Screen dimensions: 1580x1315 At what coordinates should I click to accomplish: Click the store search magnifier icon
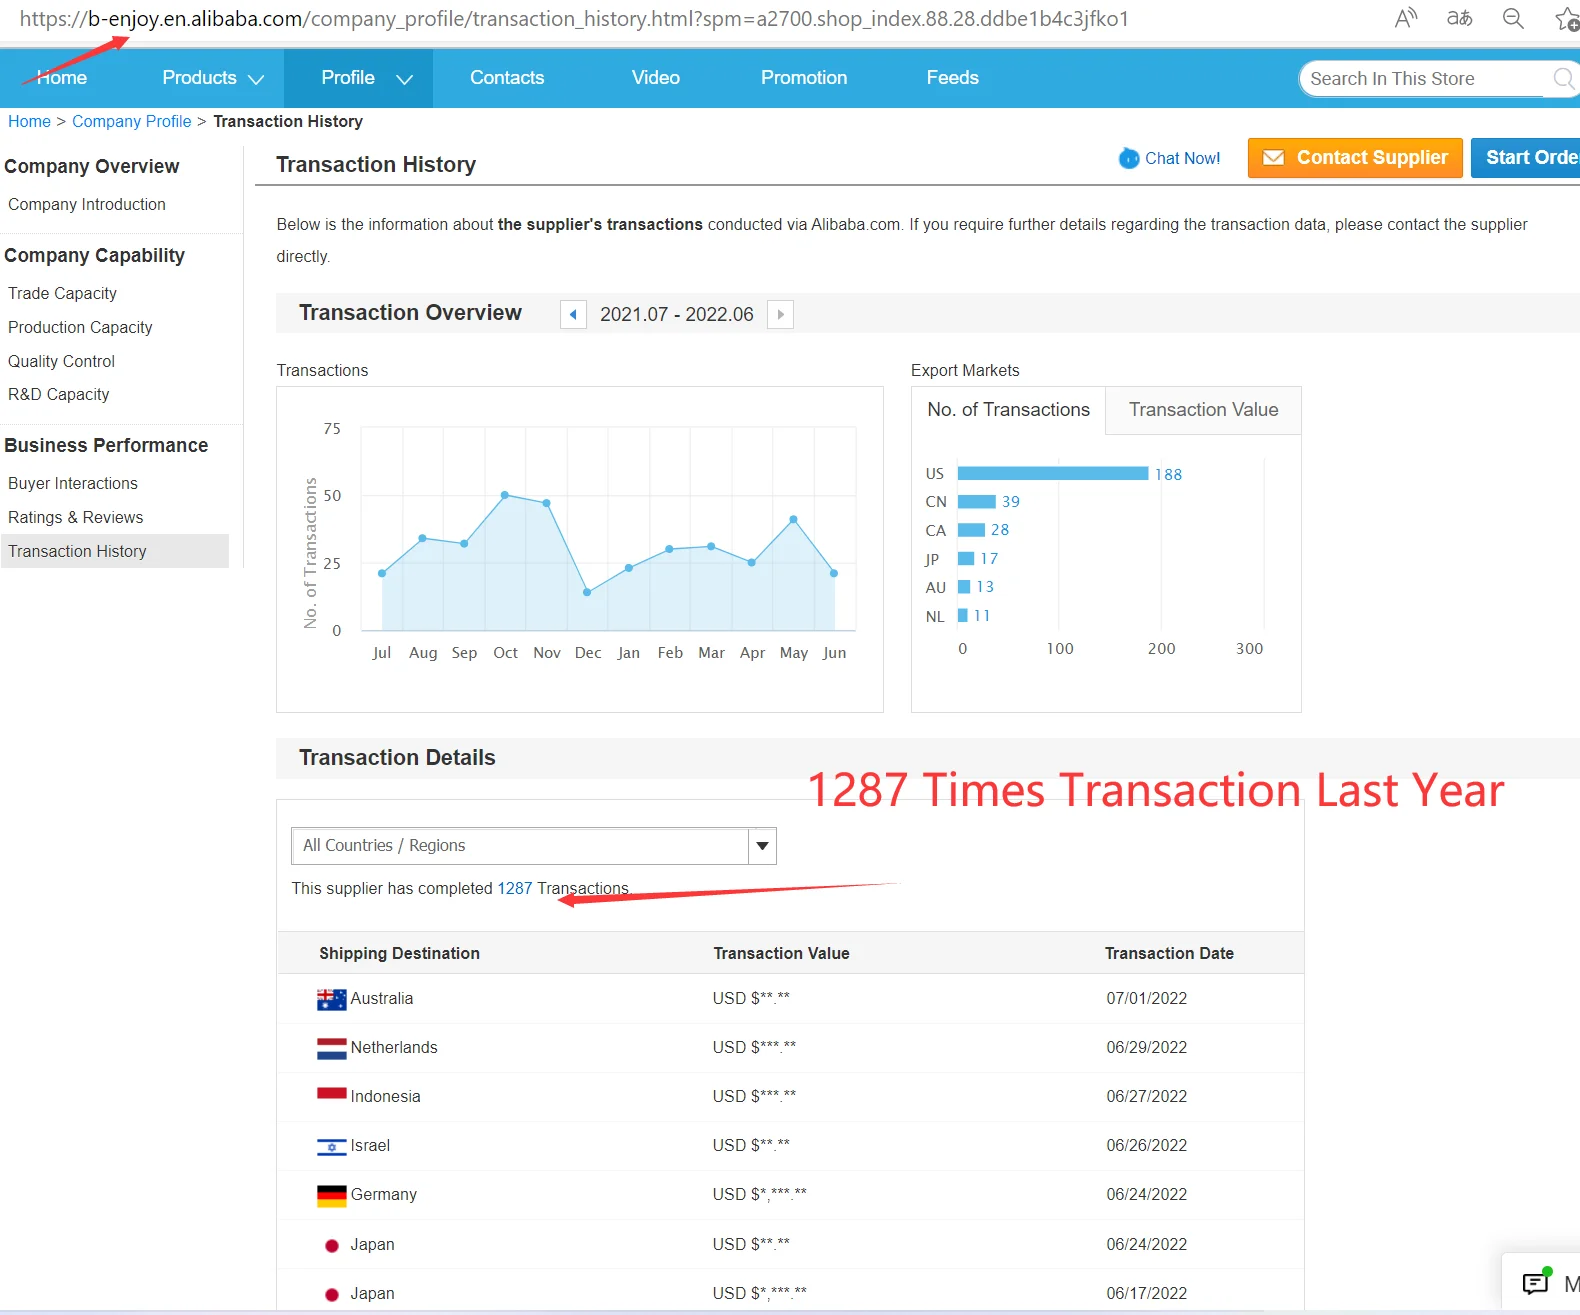(x=1563, y=78)
